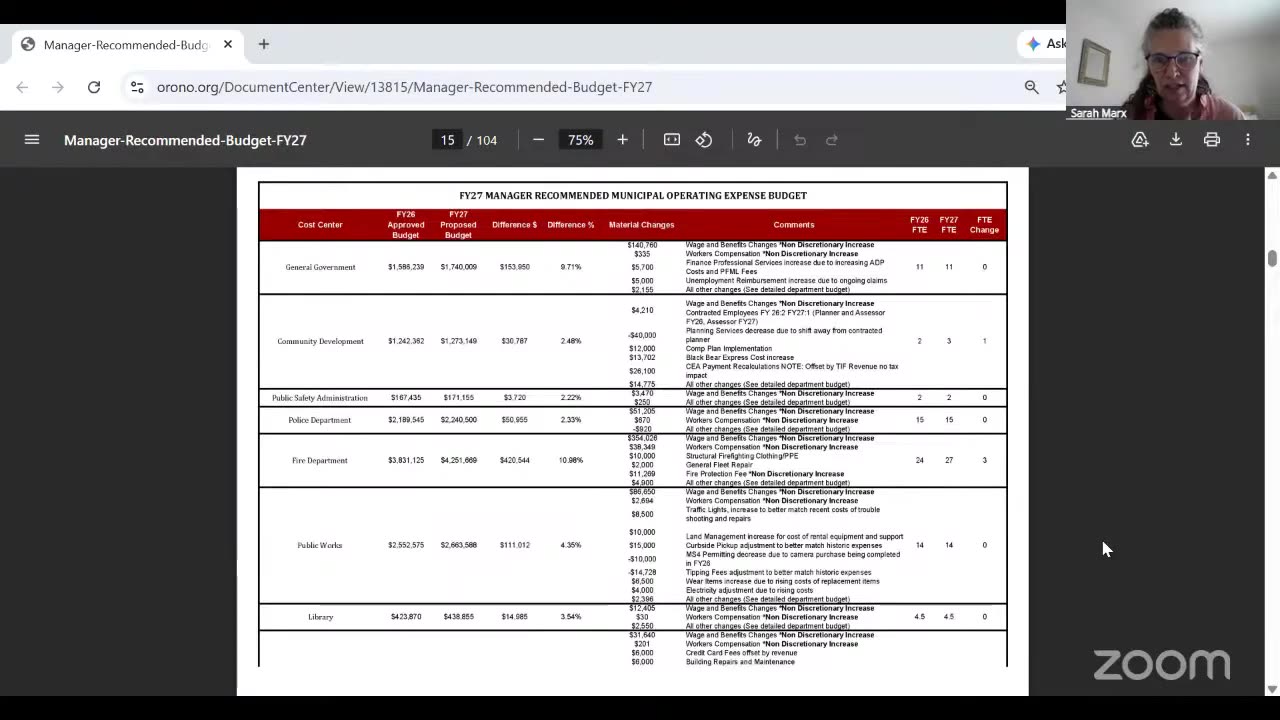
Task: Open PDF viewer more actions menu
Action: 1248,140
